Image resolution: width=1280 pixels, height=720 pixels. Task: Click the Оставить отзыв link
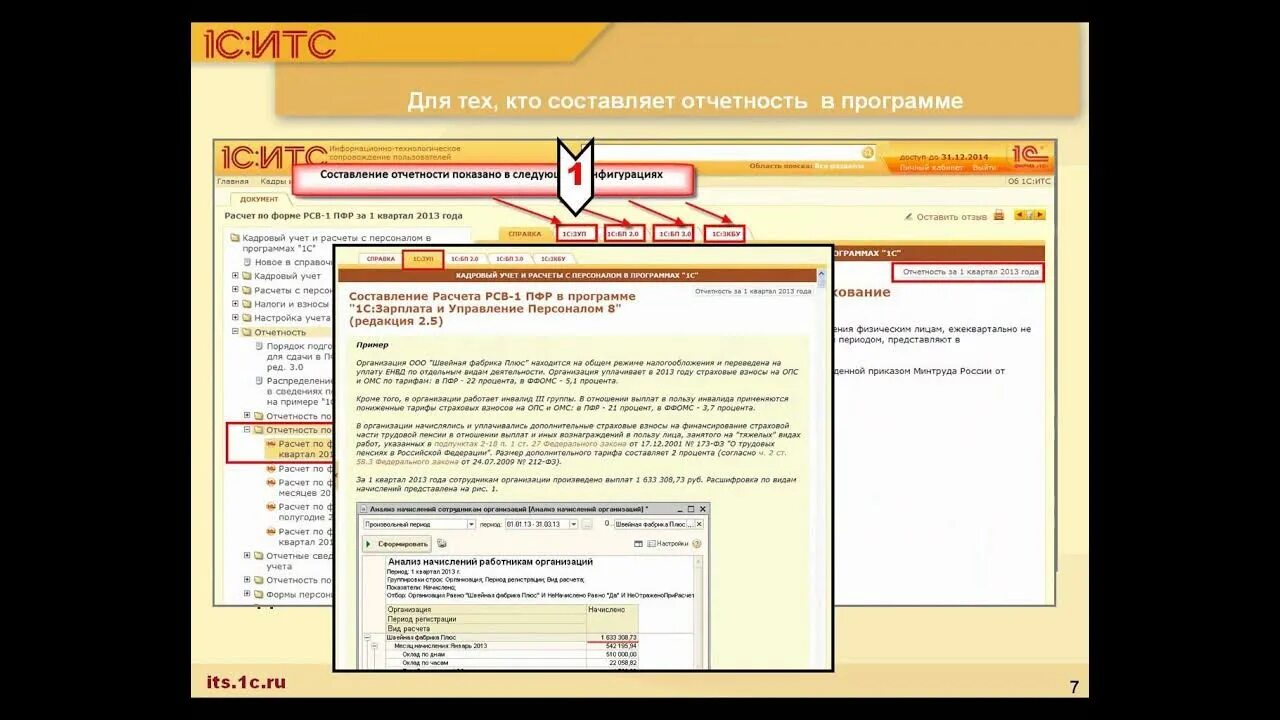pos(951,216)
